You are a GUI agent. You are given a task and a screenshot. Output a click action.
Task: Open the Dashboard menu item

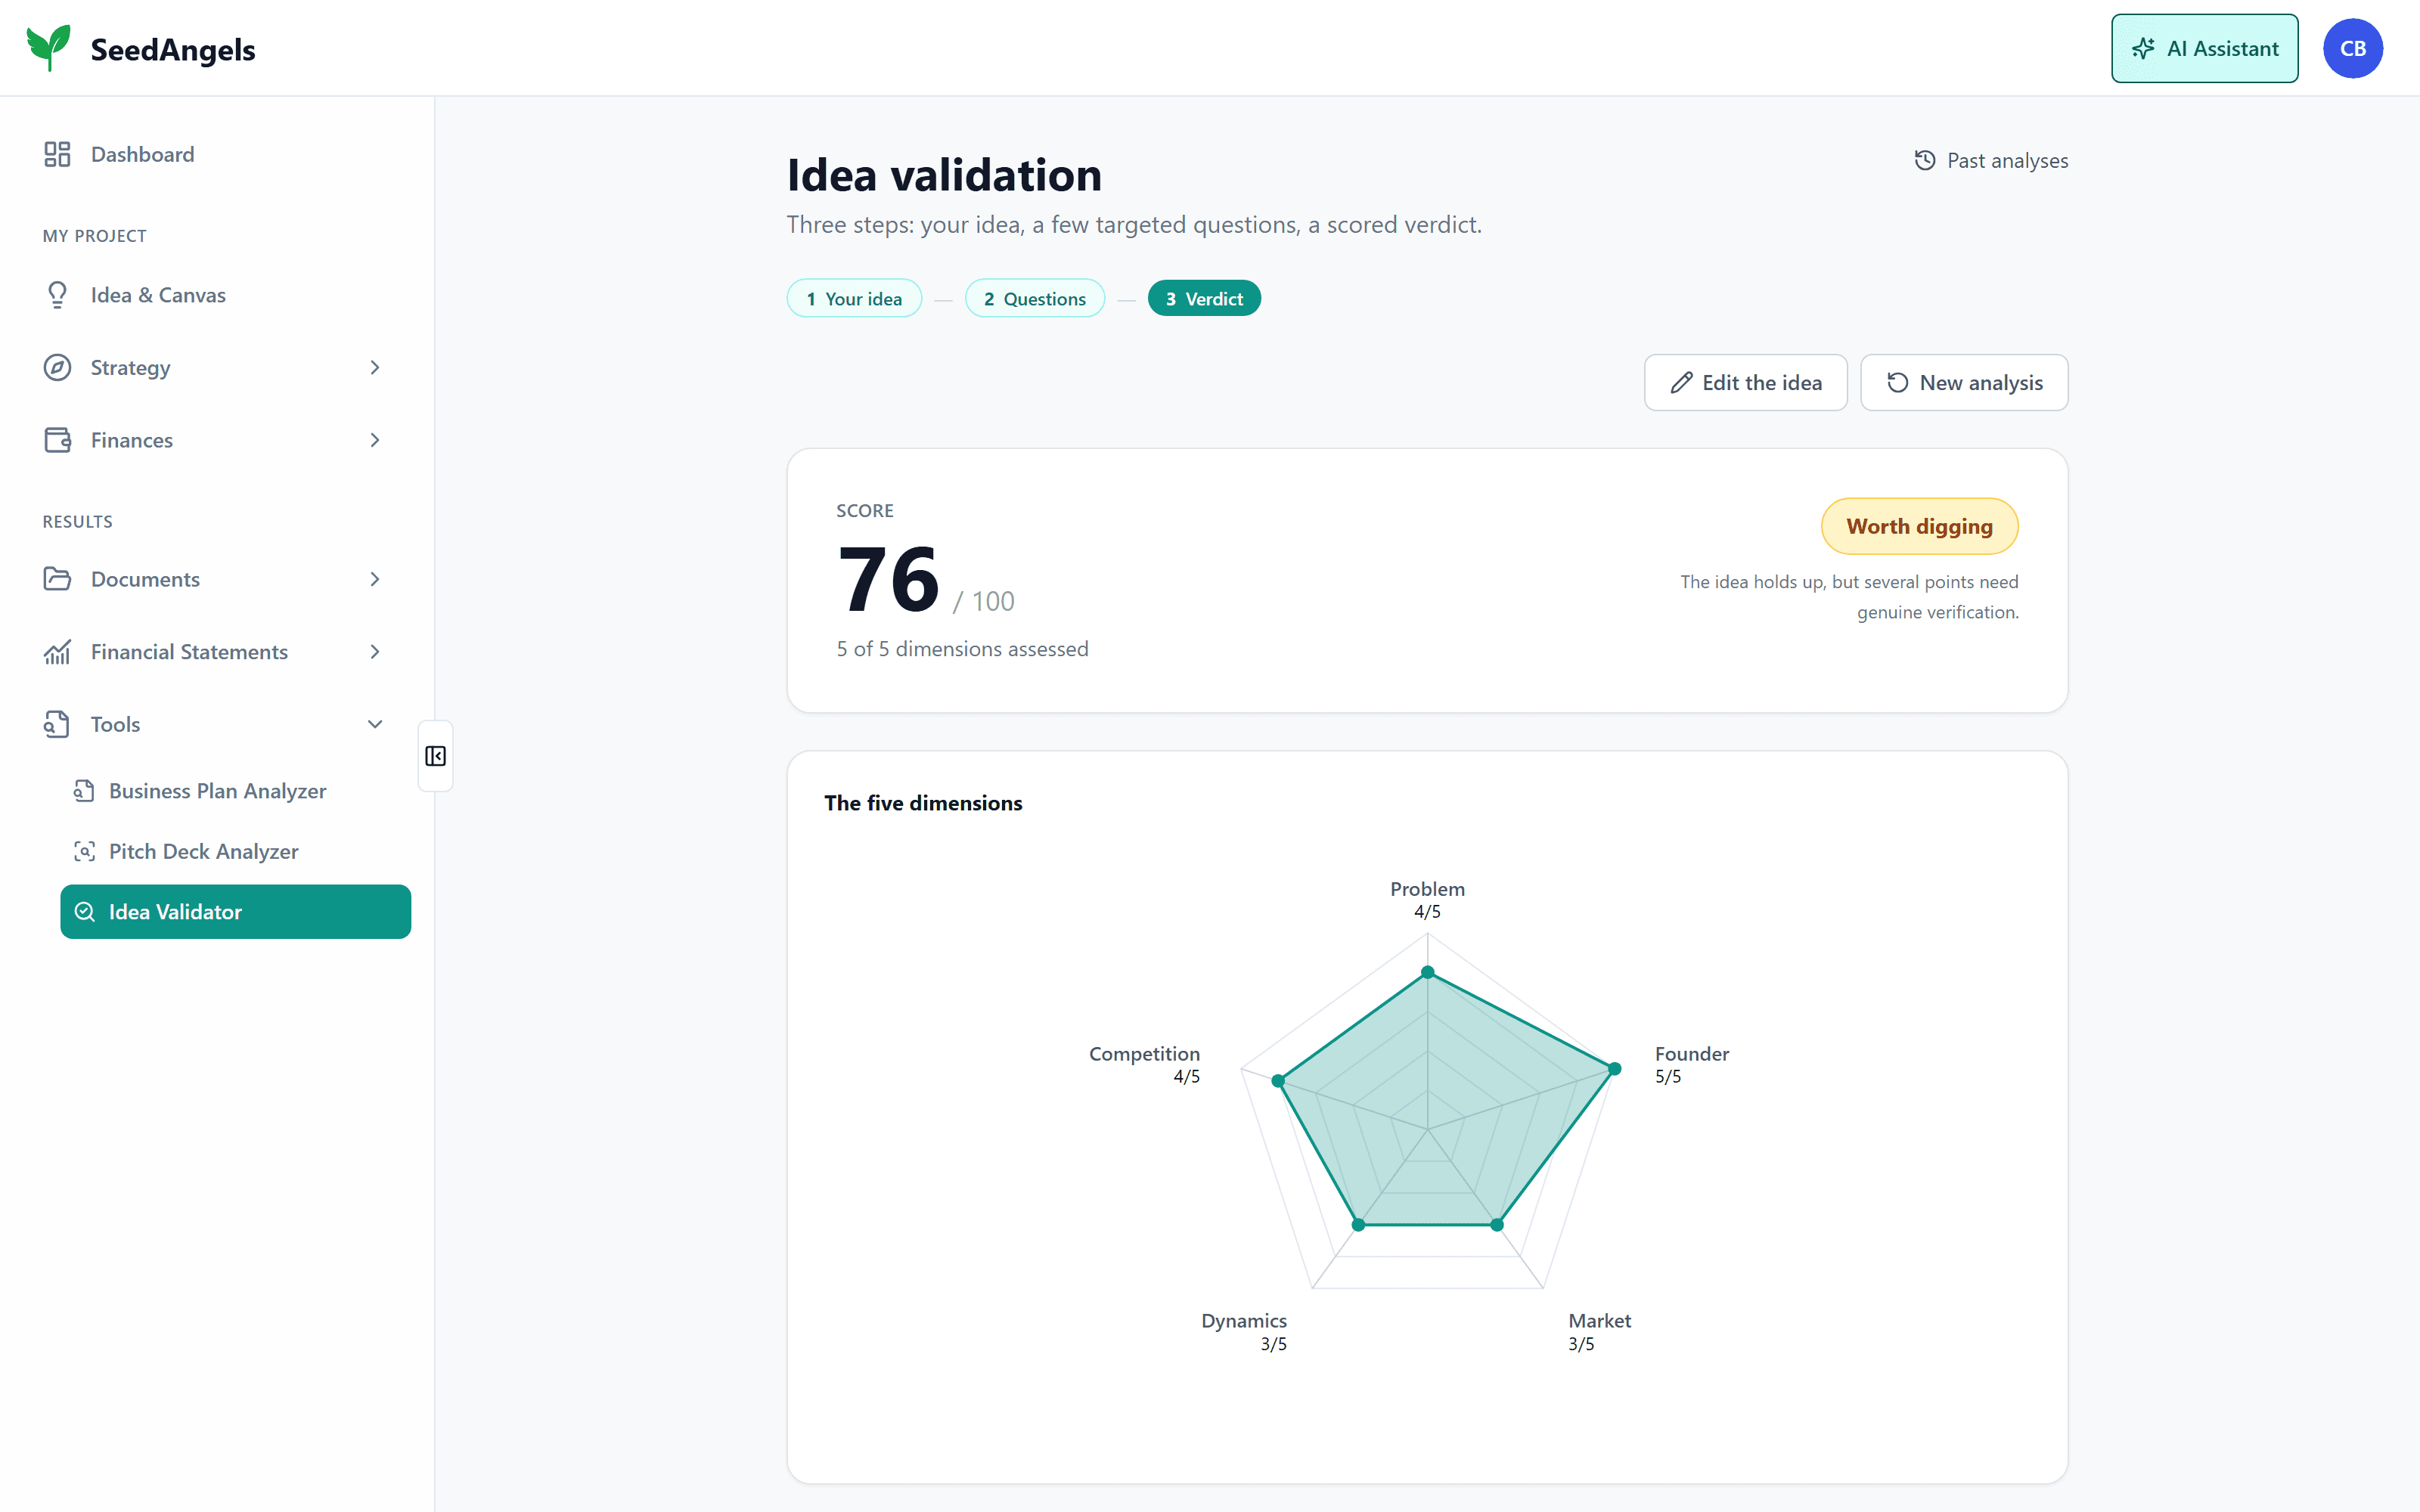[x=217, y=154]
